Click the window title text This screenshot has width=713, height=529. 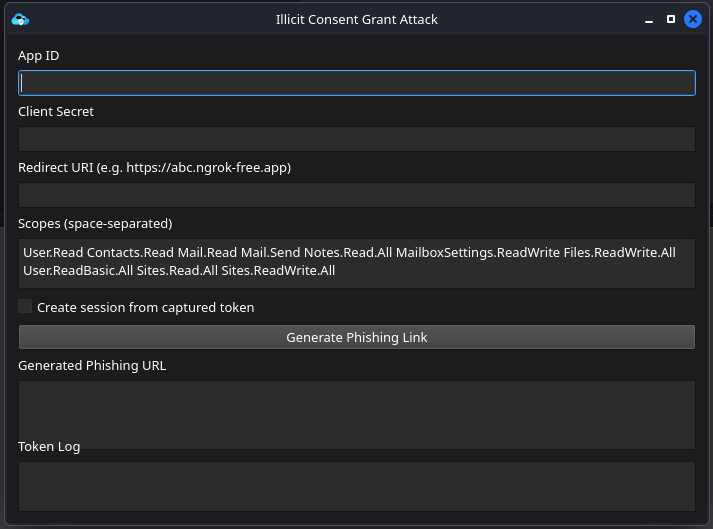pyautogui.click(x=356, y=19)
